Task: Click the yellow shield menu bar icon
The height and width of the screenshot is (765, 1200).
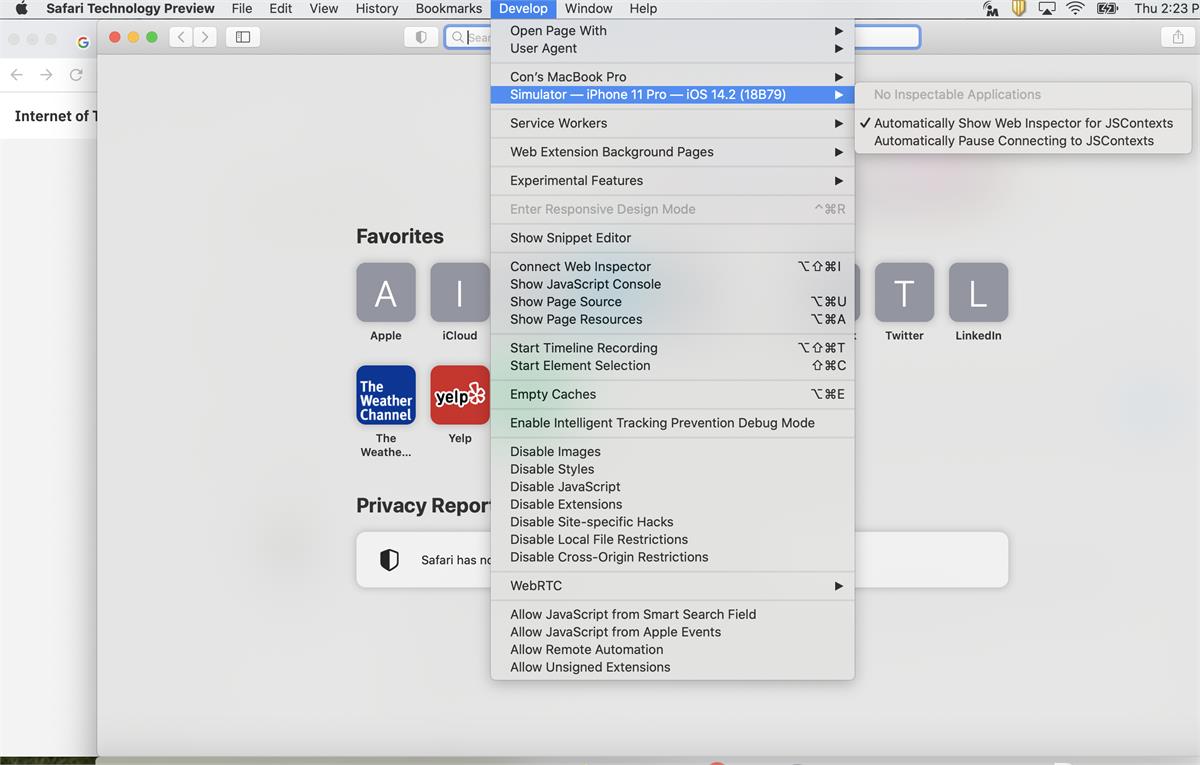Action: point(1019,8)
